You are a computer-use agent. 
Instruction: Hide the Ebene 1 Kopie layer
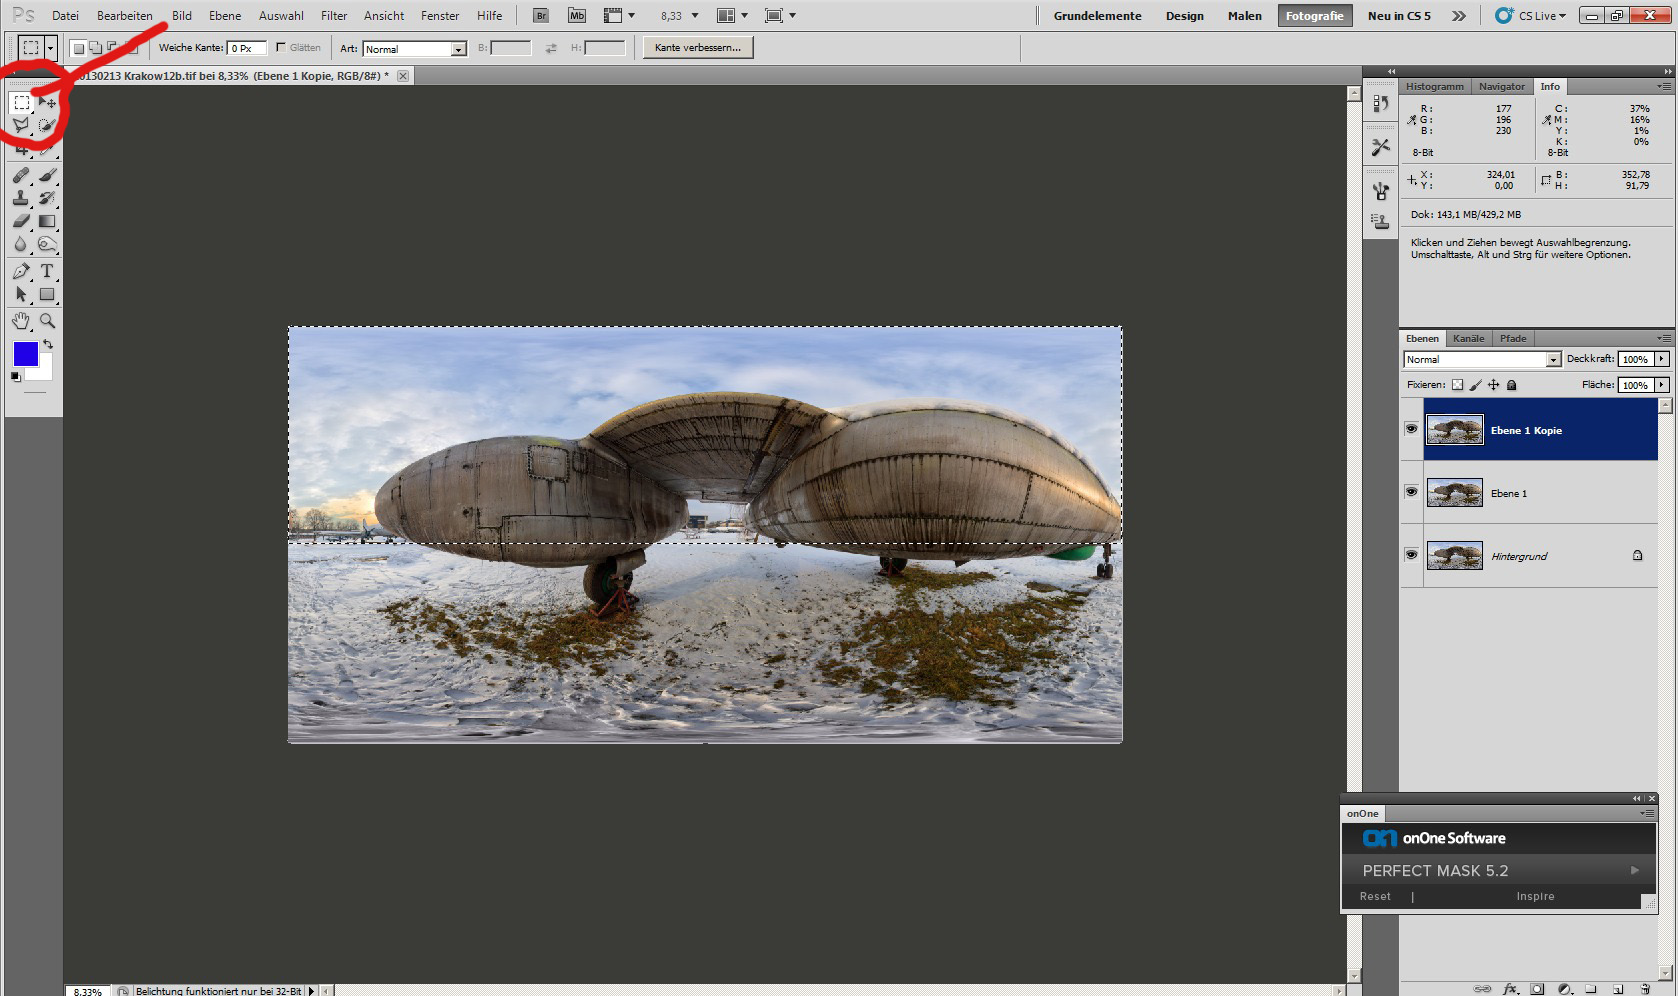pyautogui.click(x=1411, y=429)
